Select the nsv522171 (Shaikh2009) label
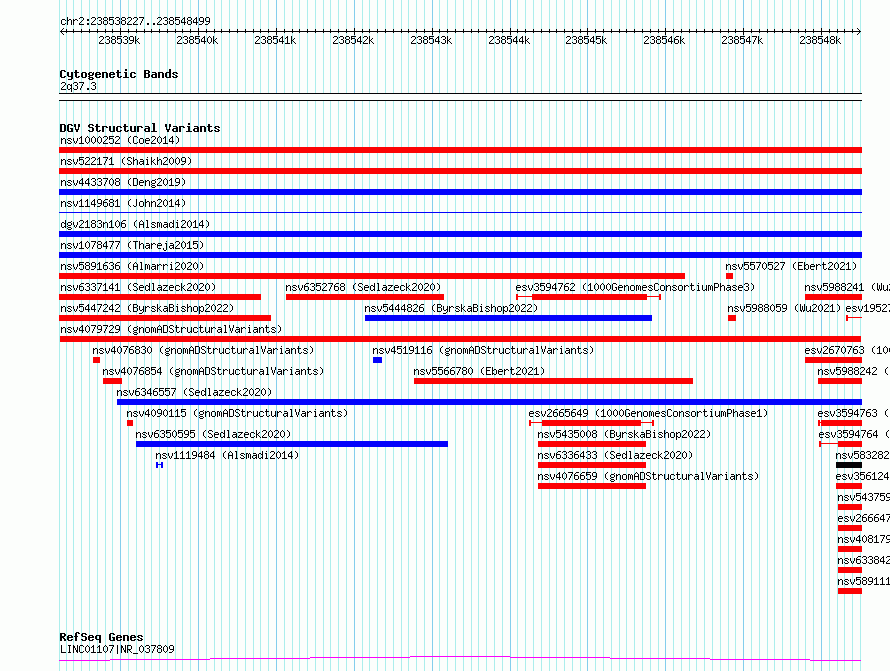Viewport: 890px width, 671px height. pos(126,161)
